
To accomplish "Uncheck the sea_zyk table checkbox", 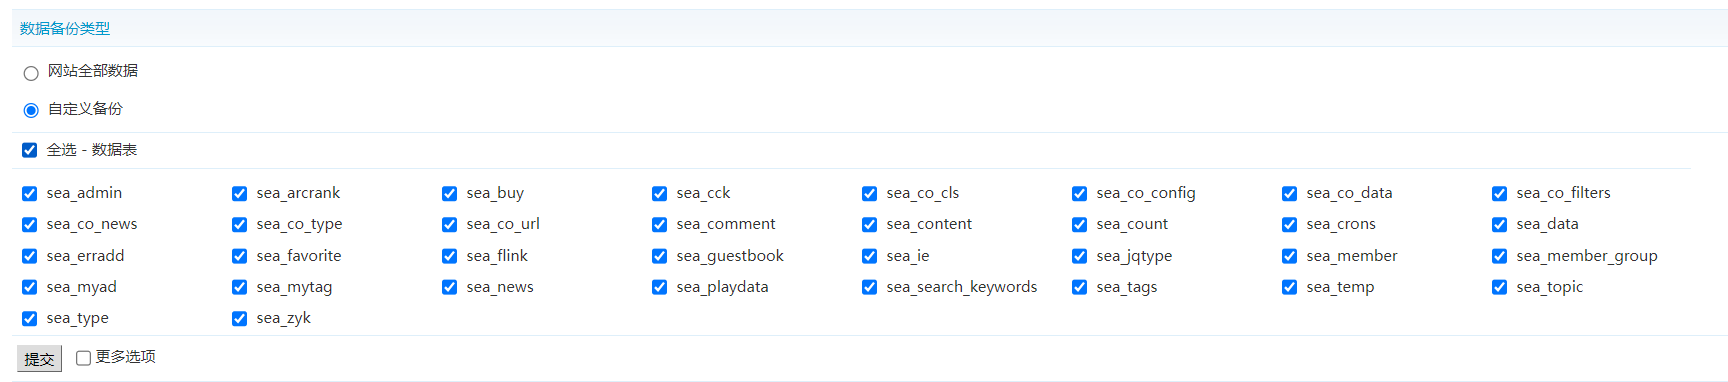I will (240, 319).
